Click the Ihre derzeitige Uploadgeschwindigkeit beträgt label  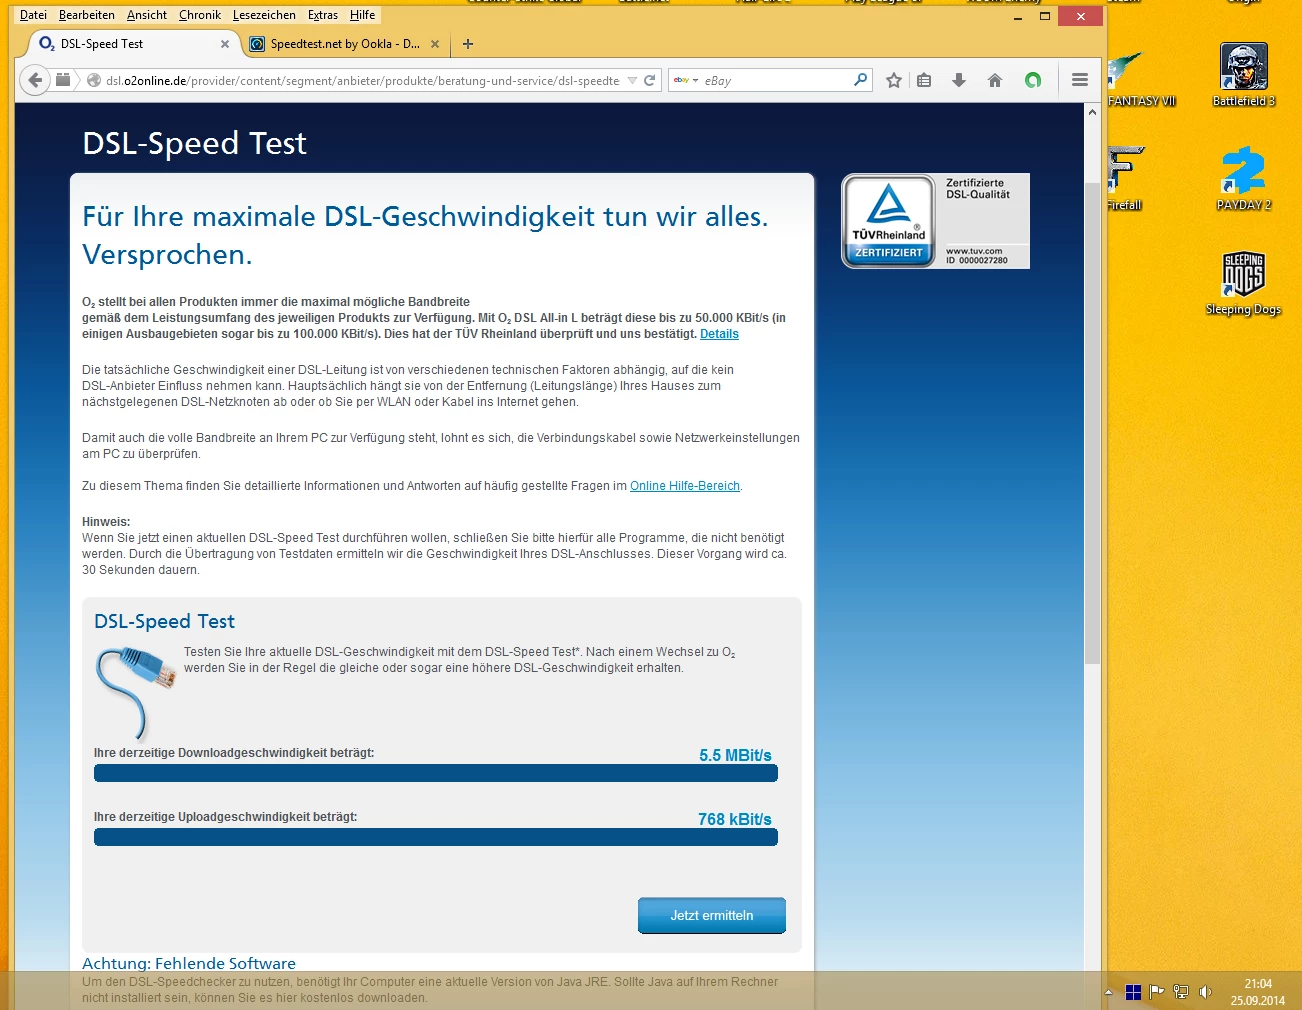(226, 817)
